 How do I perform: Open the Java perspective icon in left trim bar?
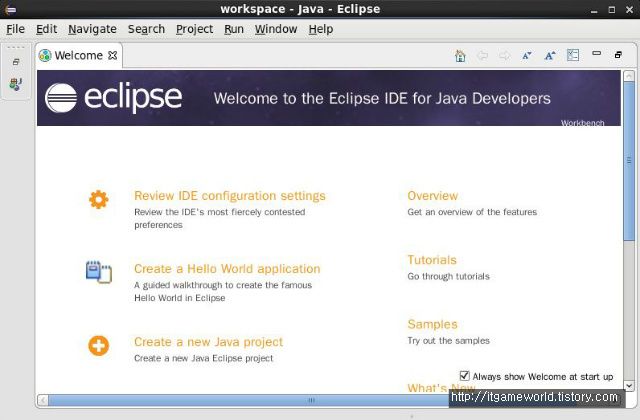[x=16, y=84]
